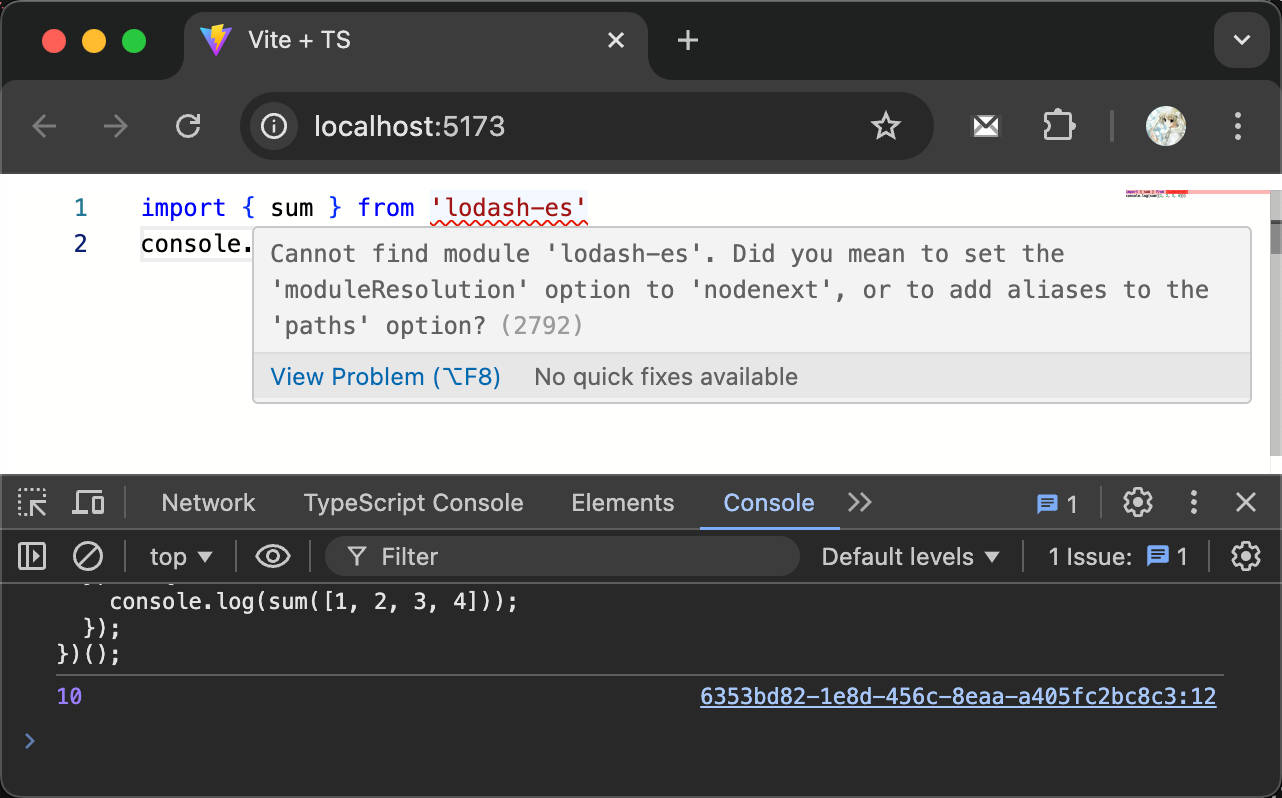The image size is (1282, 798).
Task: Click the browser forward arrow
Action: tap(116, 126)
